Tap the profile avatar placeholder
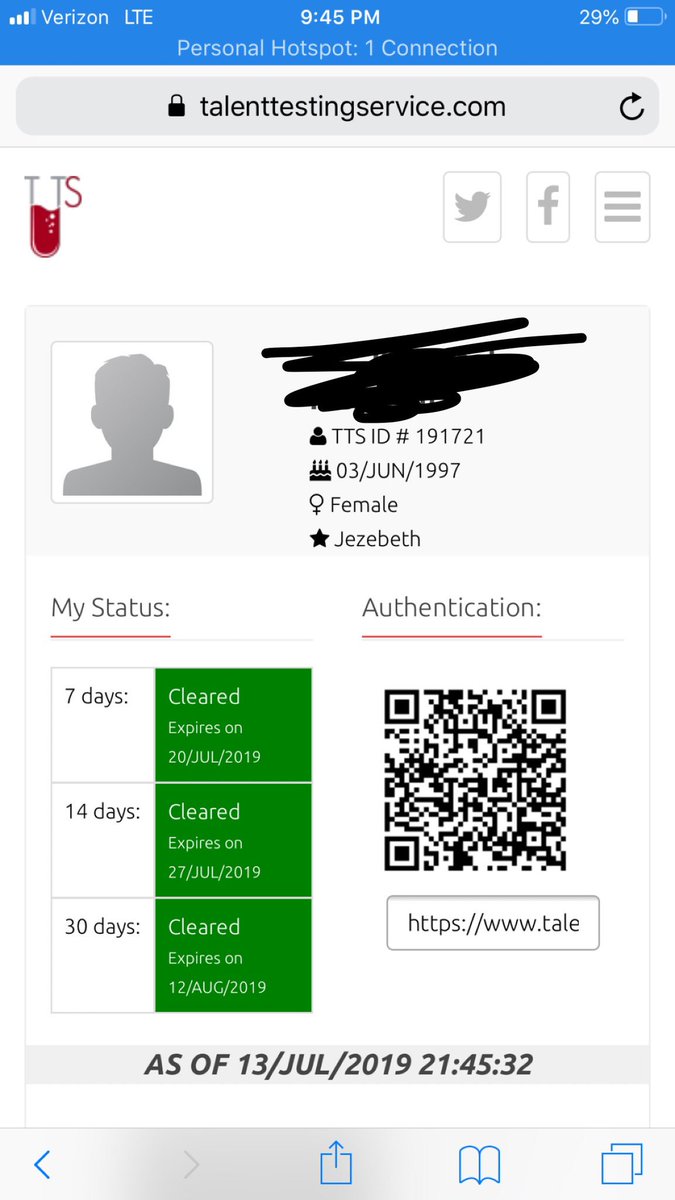675x1200 pixels. tap(132, 422)
